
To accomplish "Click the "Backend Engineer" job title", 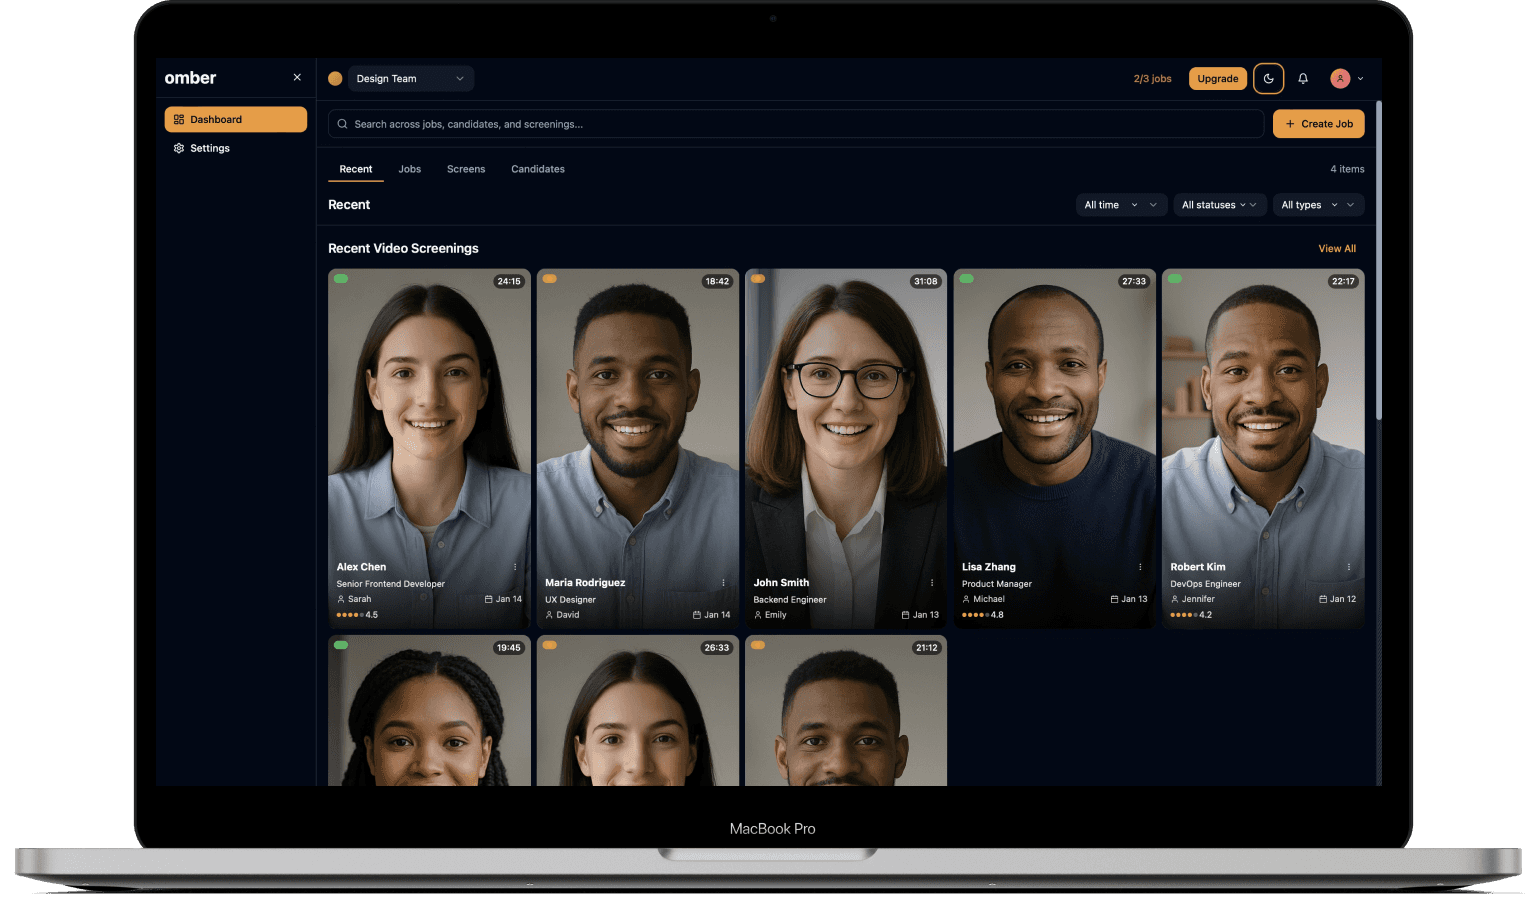I will click(x=790, y=600).
